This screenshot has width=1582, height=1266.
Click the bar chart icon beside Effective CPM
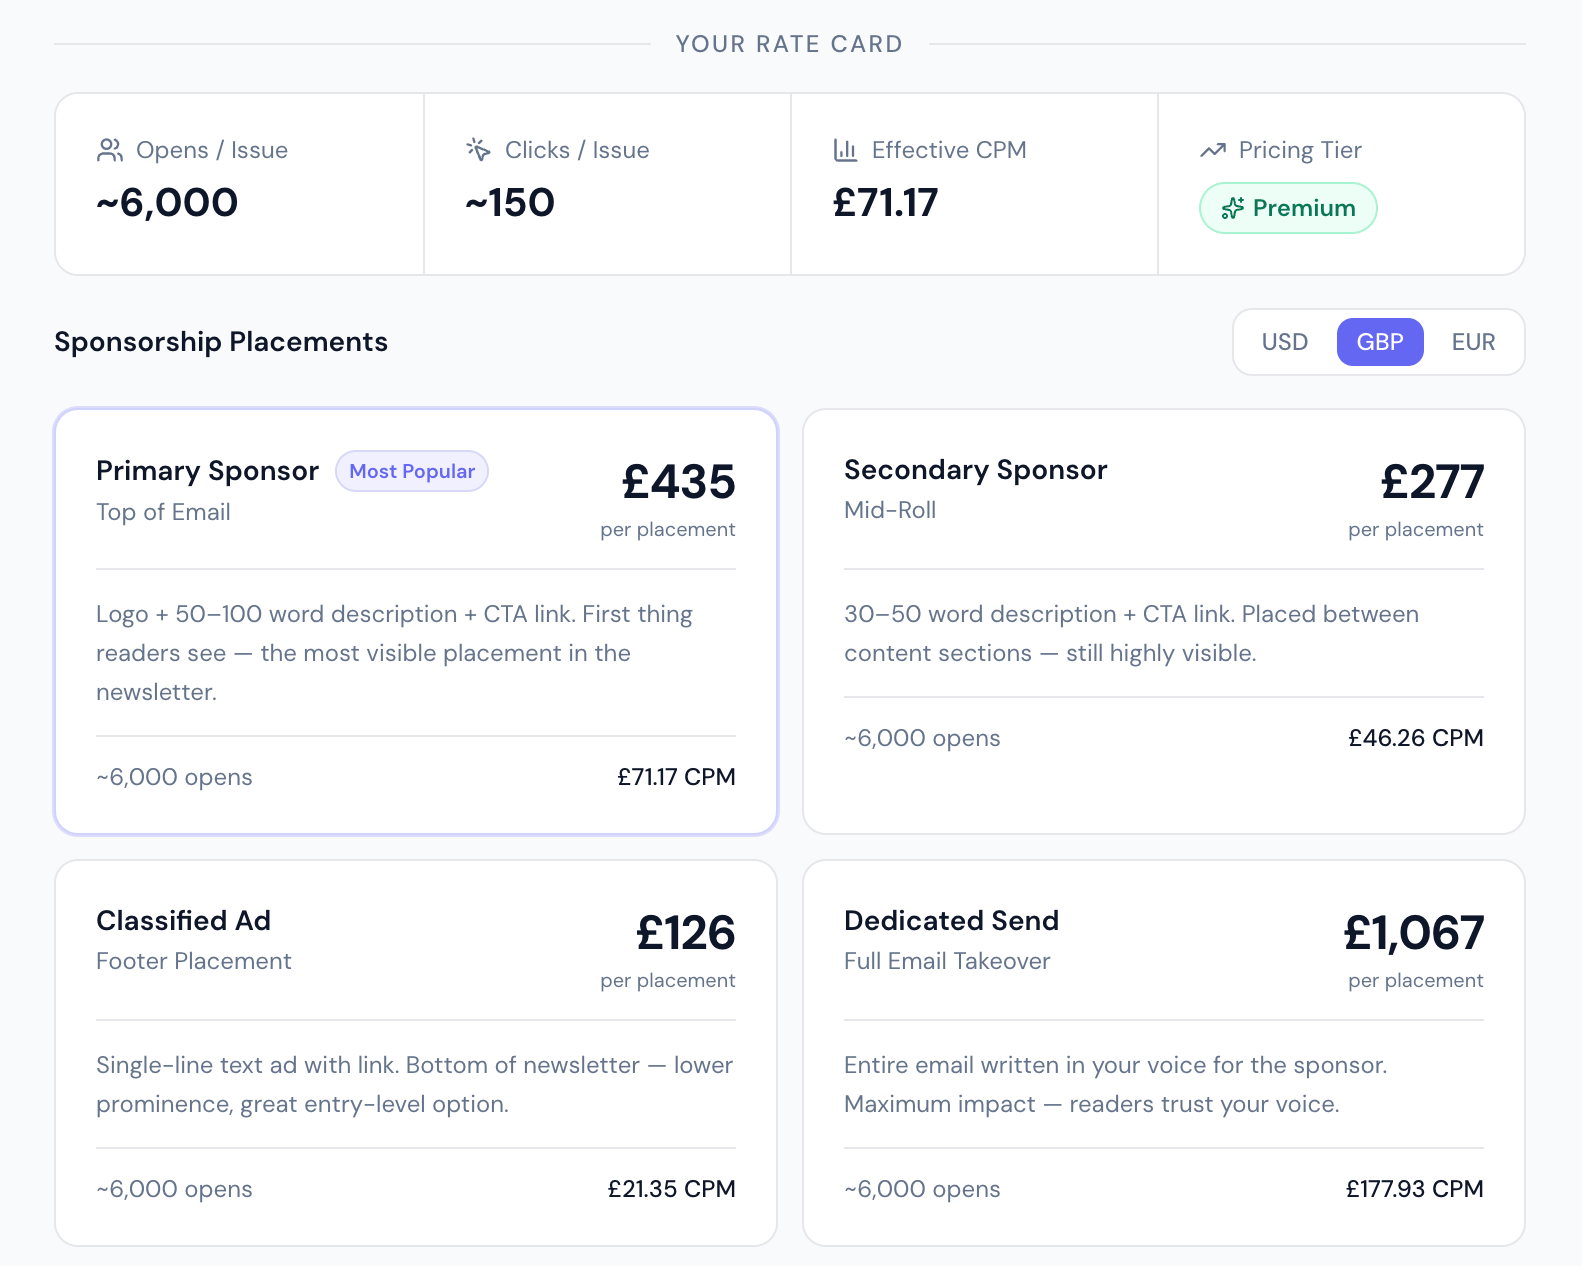click(x=846, y=150)
